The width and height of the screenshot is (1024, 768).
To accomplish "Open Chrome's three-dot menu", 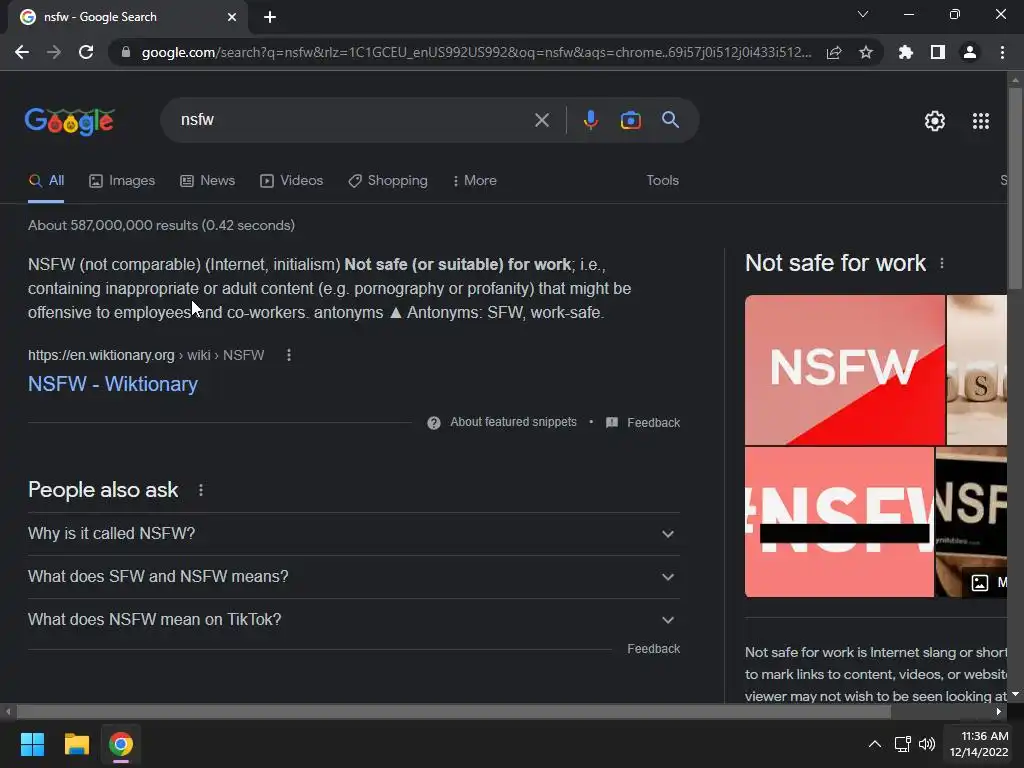I will coord(1002,52).
